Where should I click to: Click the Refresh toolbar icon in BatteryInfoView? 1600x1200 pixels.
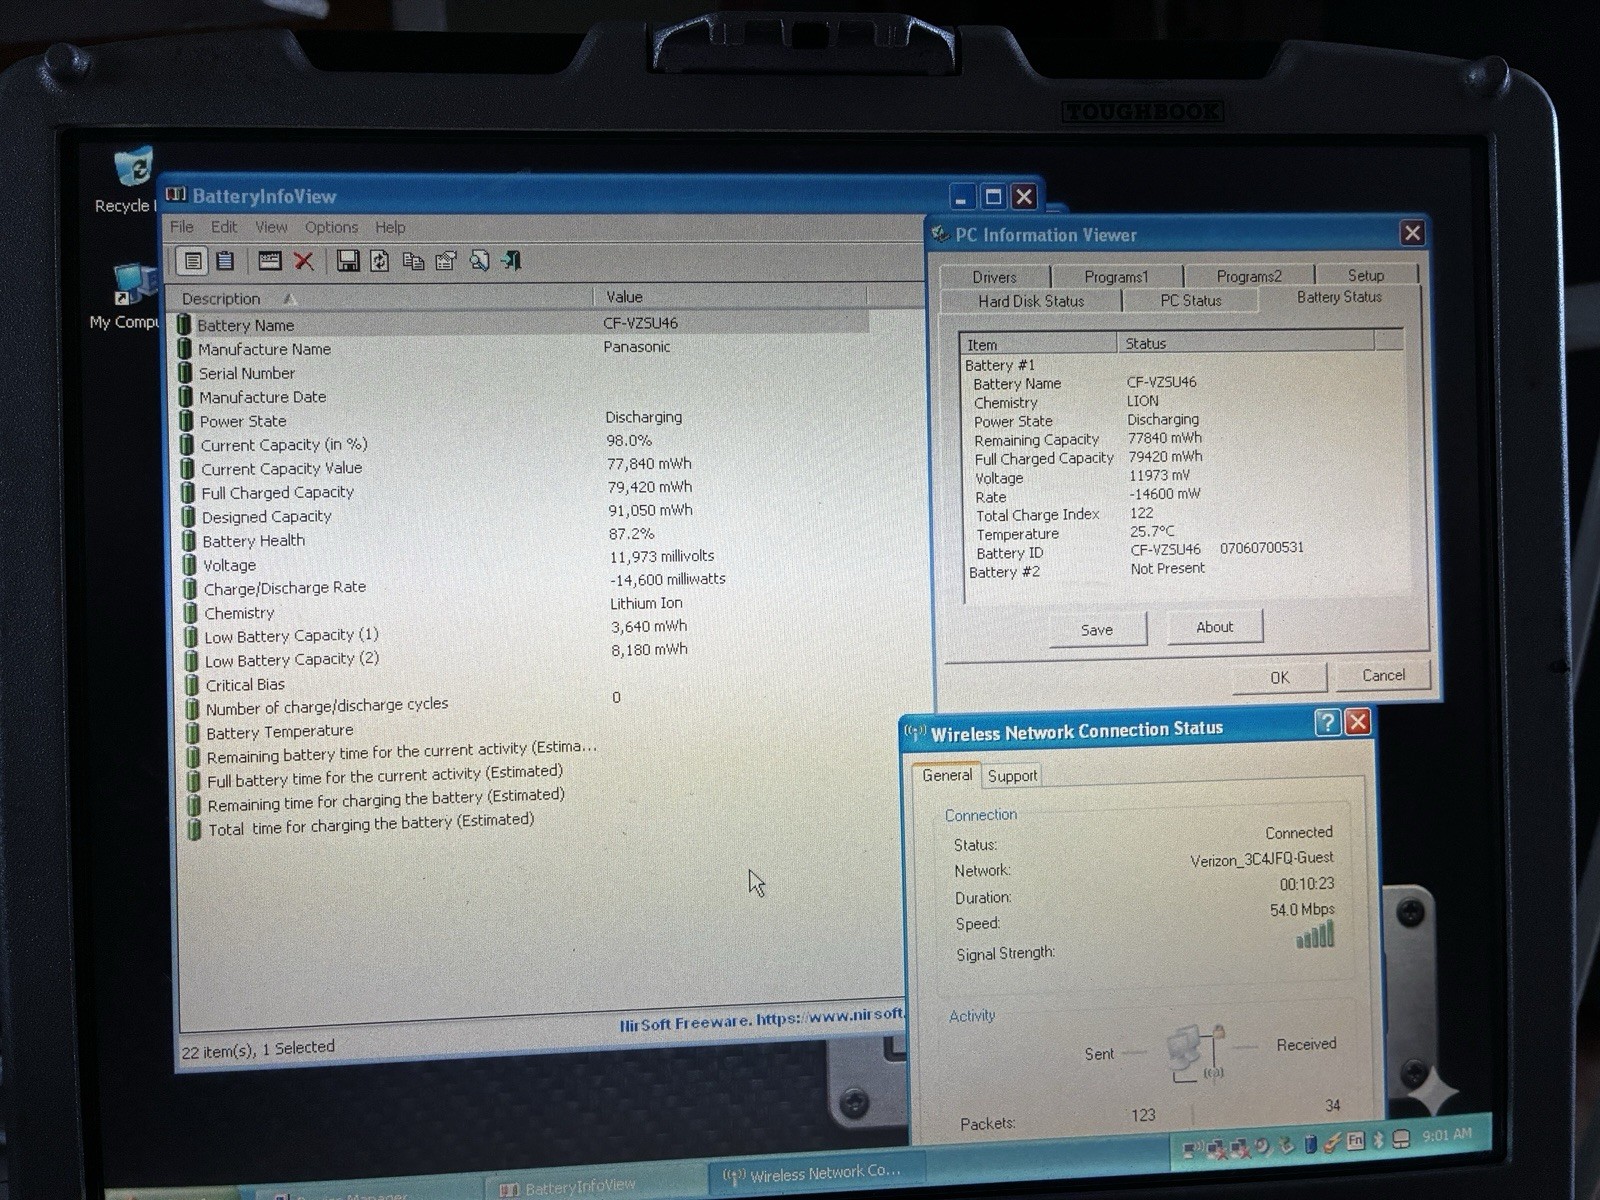click(380, 261)
